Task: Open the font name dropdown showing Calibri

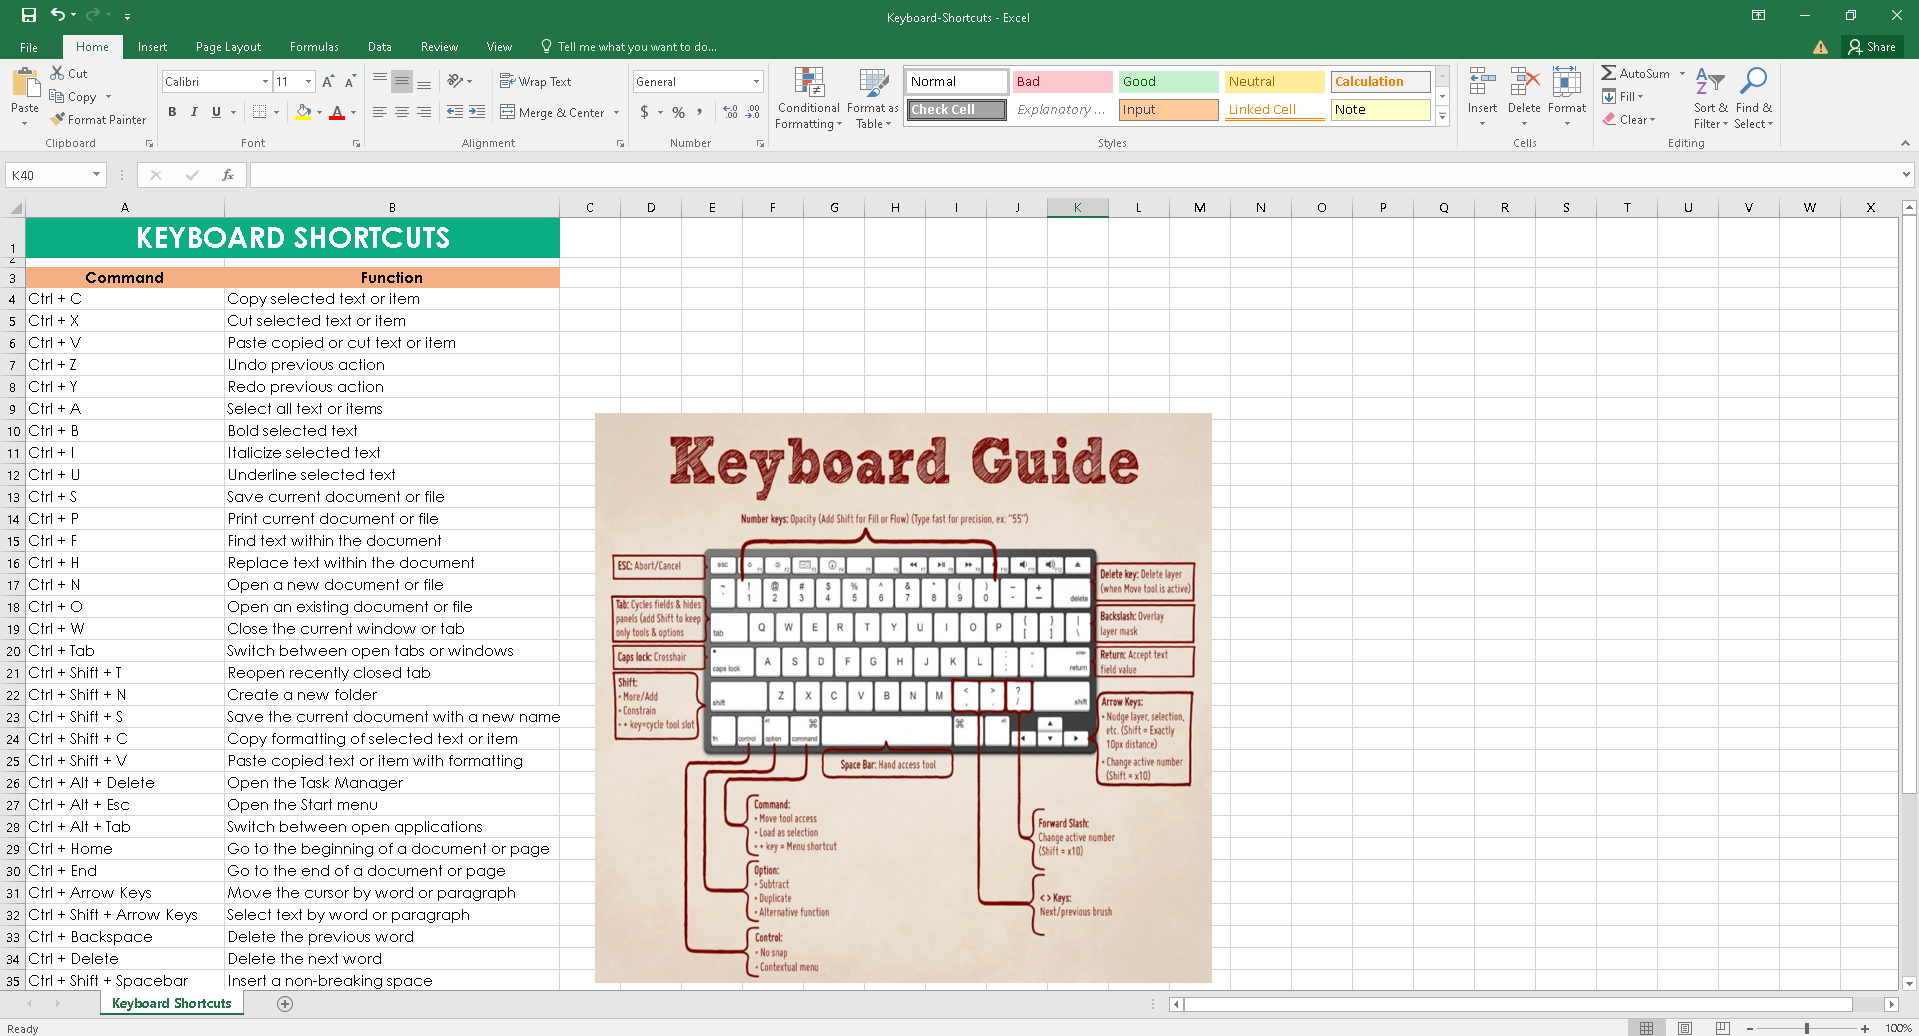Action: click(265, 82)
